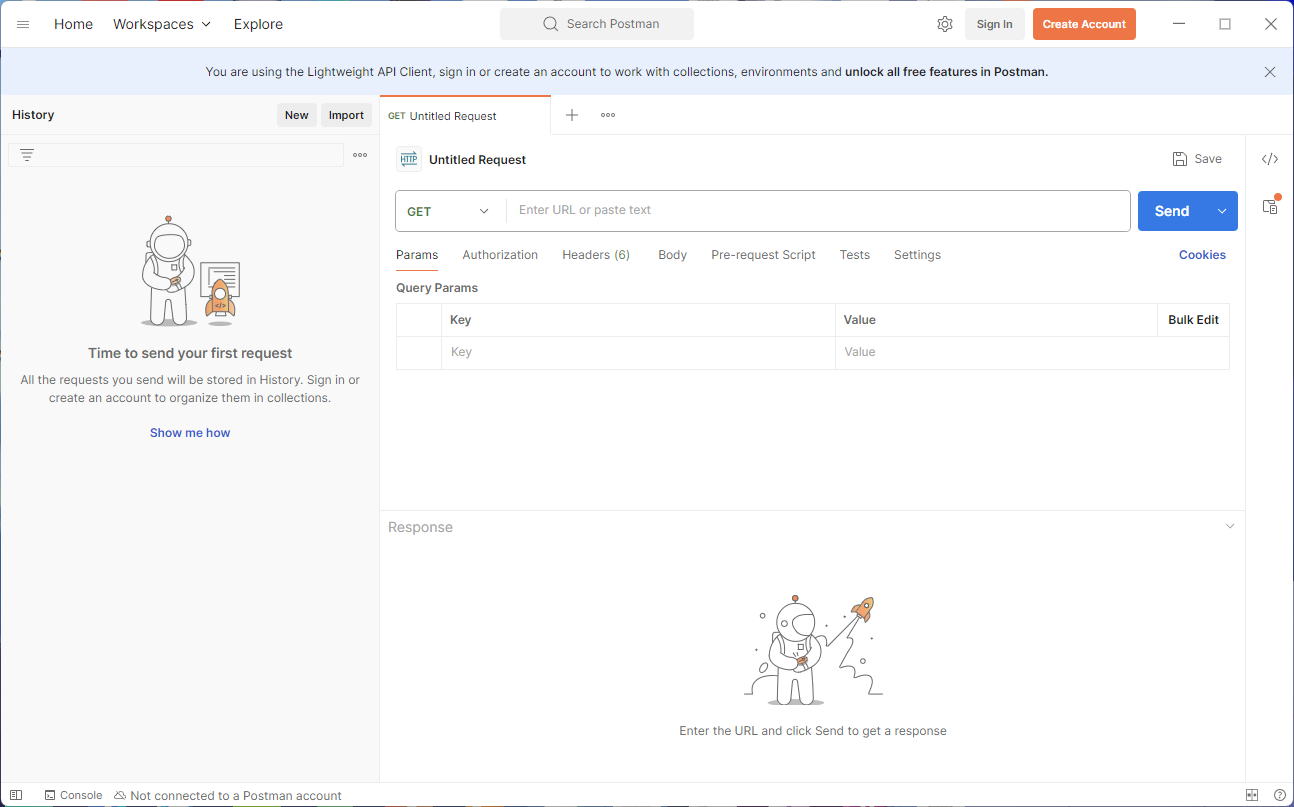
Task: Switch to the Headers (6) tab
Action: click(x=596, y=255)
